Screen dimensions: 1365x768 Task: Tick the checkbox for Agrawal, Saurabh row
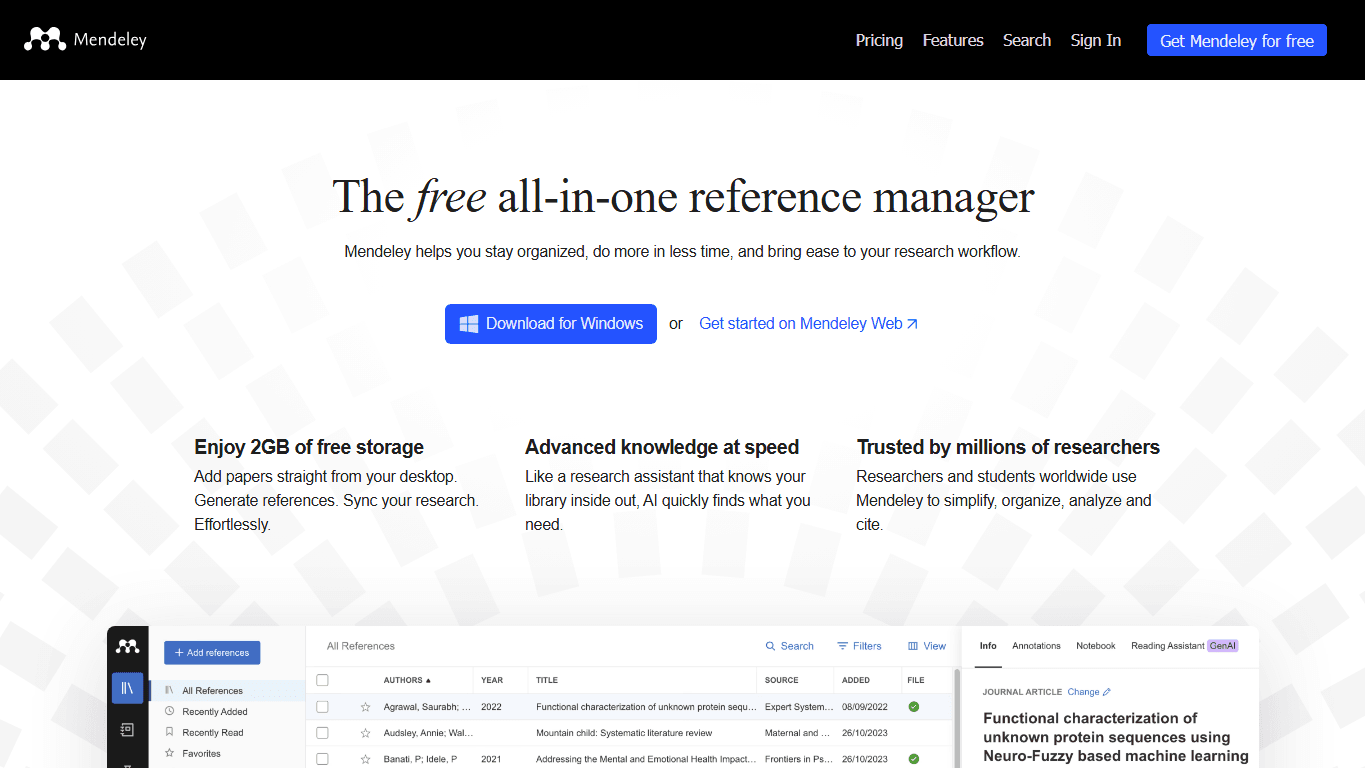click(322, 706)
